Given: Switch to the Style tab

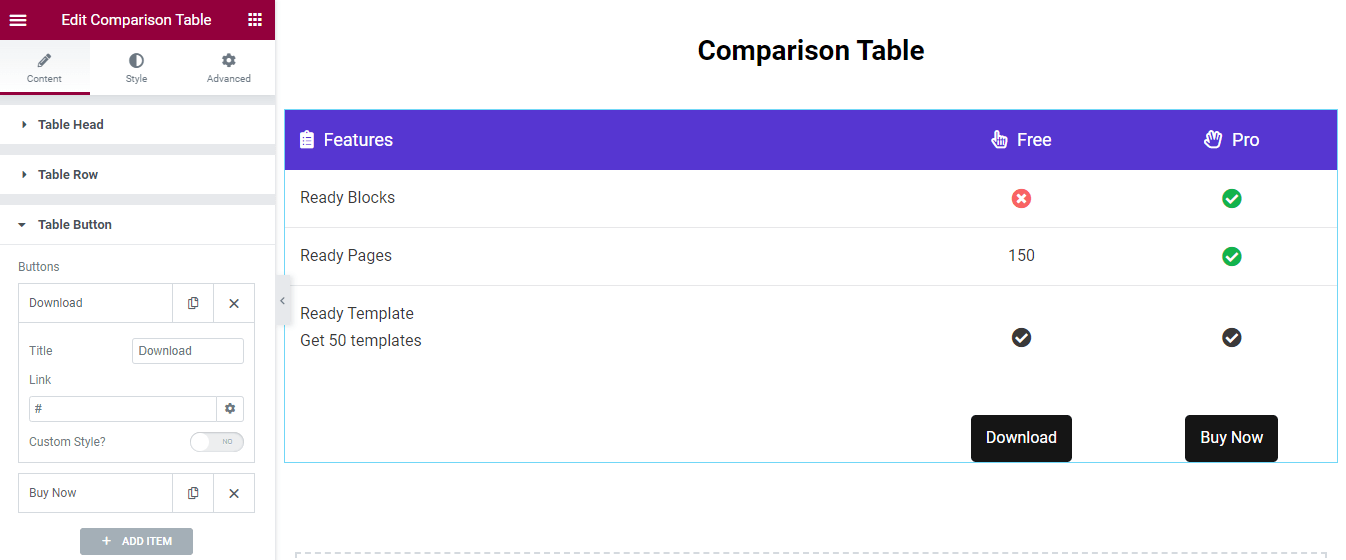Looking at the screenshot, I should click(x=136, y=68).
